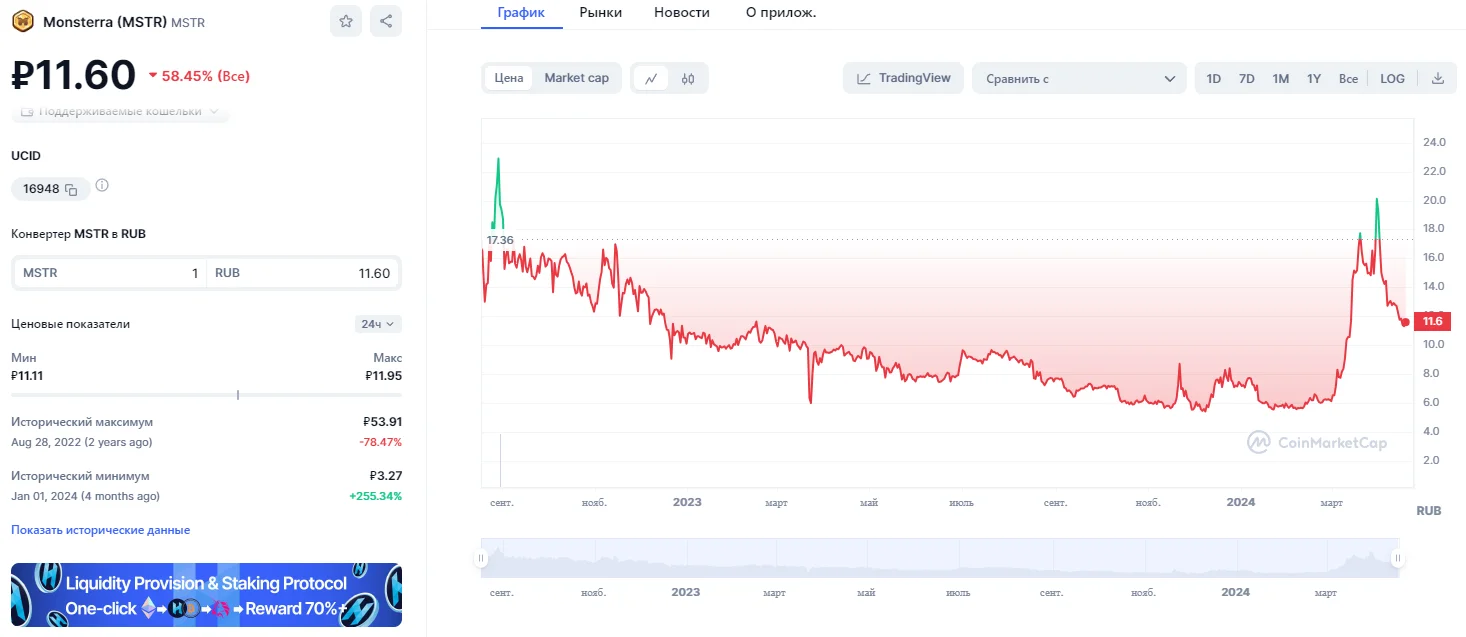The height and width of the screenshot is (637, 1466).
Task: Switch chart to Цена view
Action: [x=509, y=78]
